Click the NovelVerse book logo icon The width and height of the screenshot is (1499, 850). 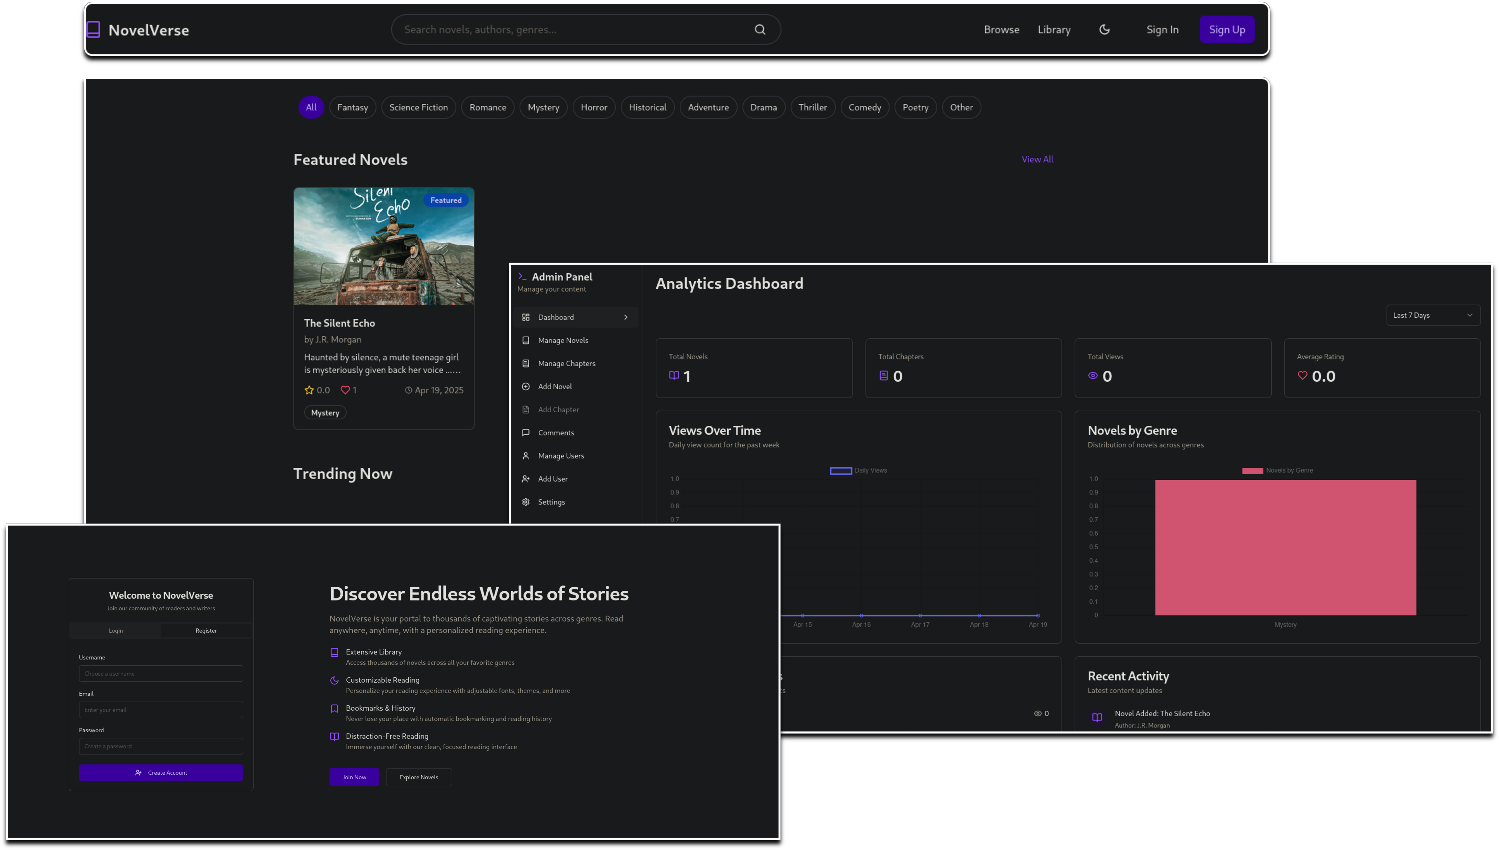[93, 30]
